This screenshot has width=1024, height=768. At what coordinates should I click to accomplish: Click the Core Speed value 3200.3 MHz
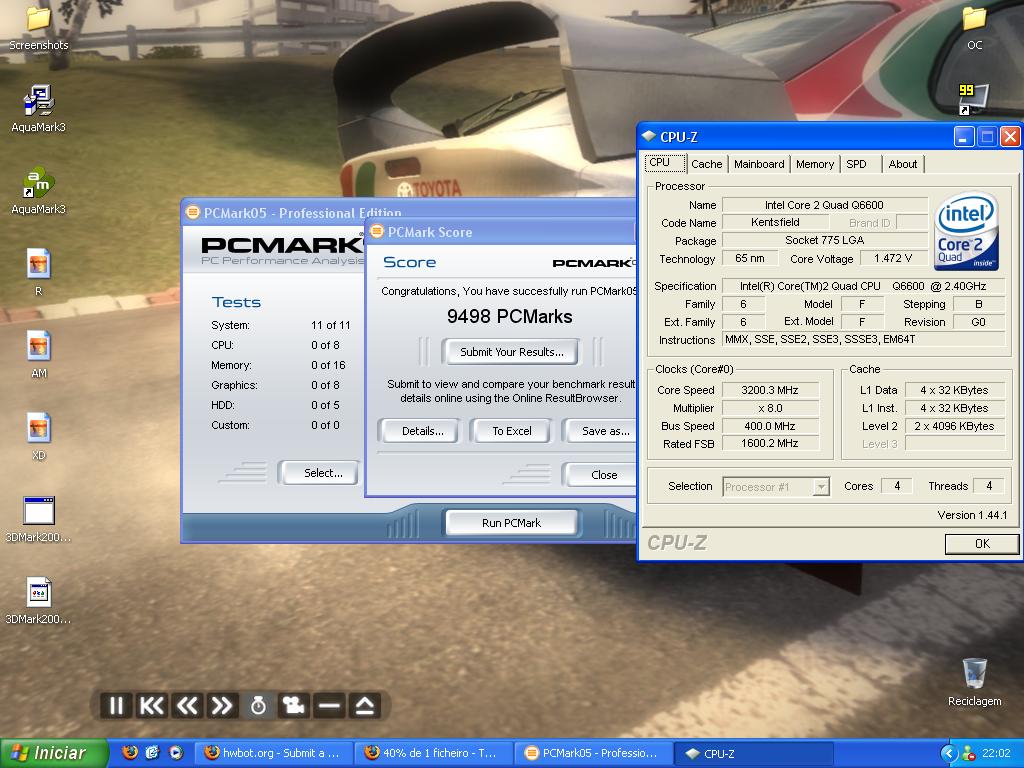click(x=770, y=390)
